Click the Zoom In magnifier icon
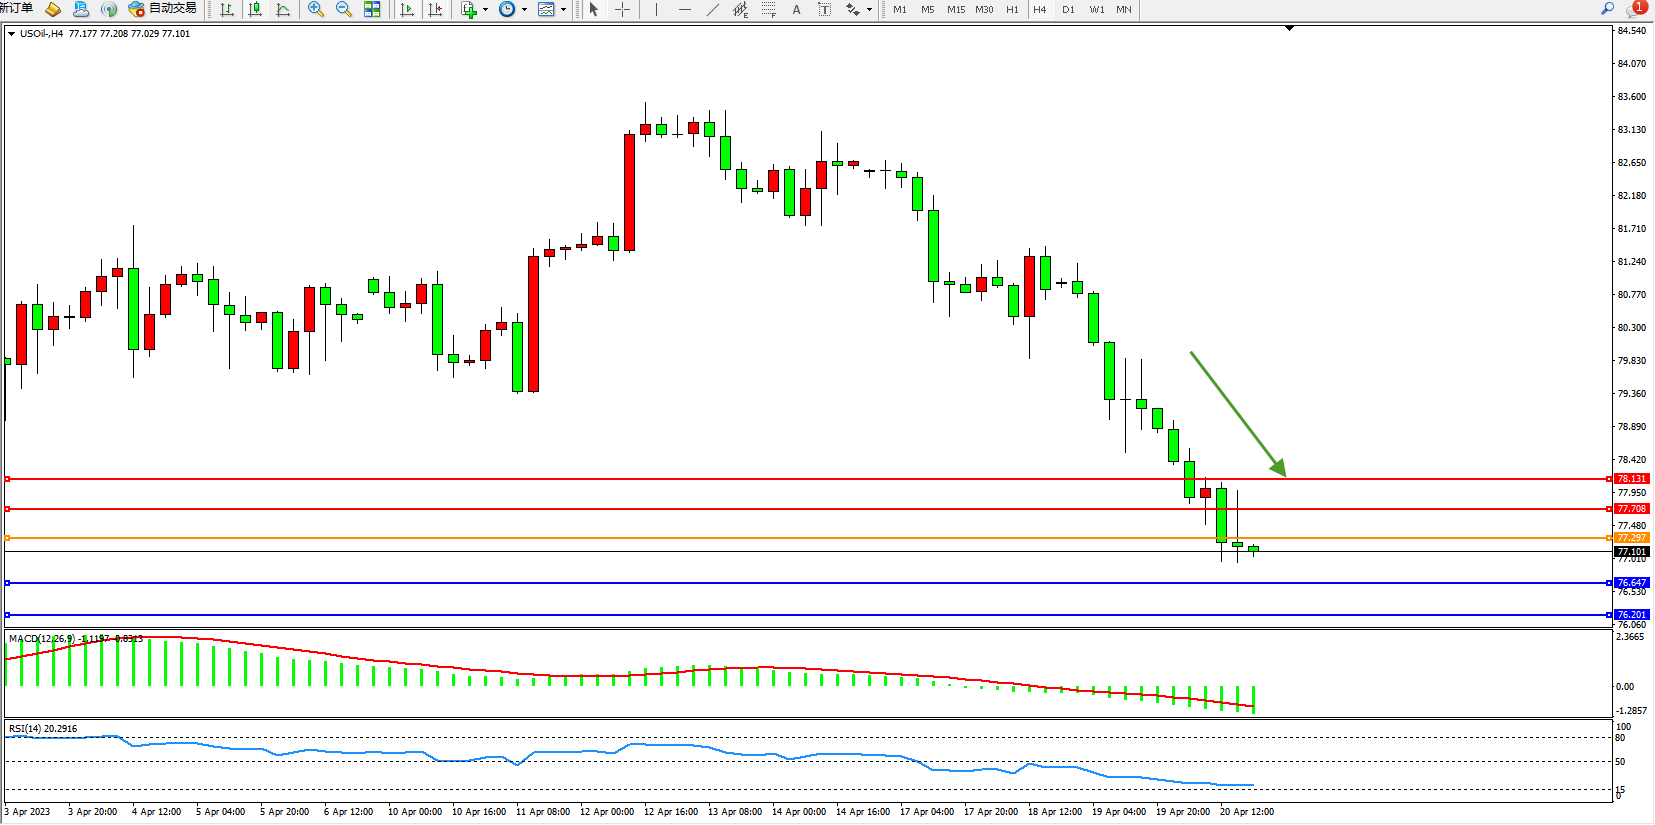 click(316, 9)
